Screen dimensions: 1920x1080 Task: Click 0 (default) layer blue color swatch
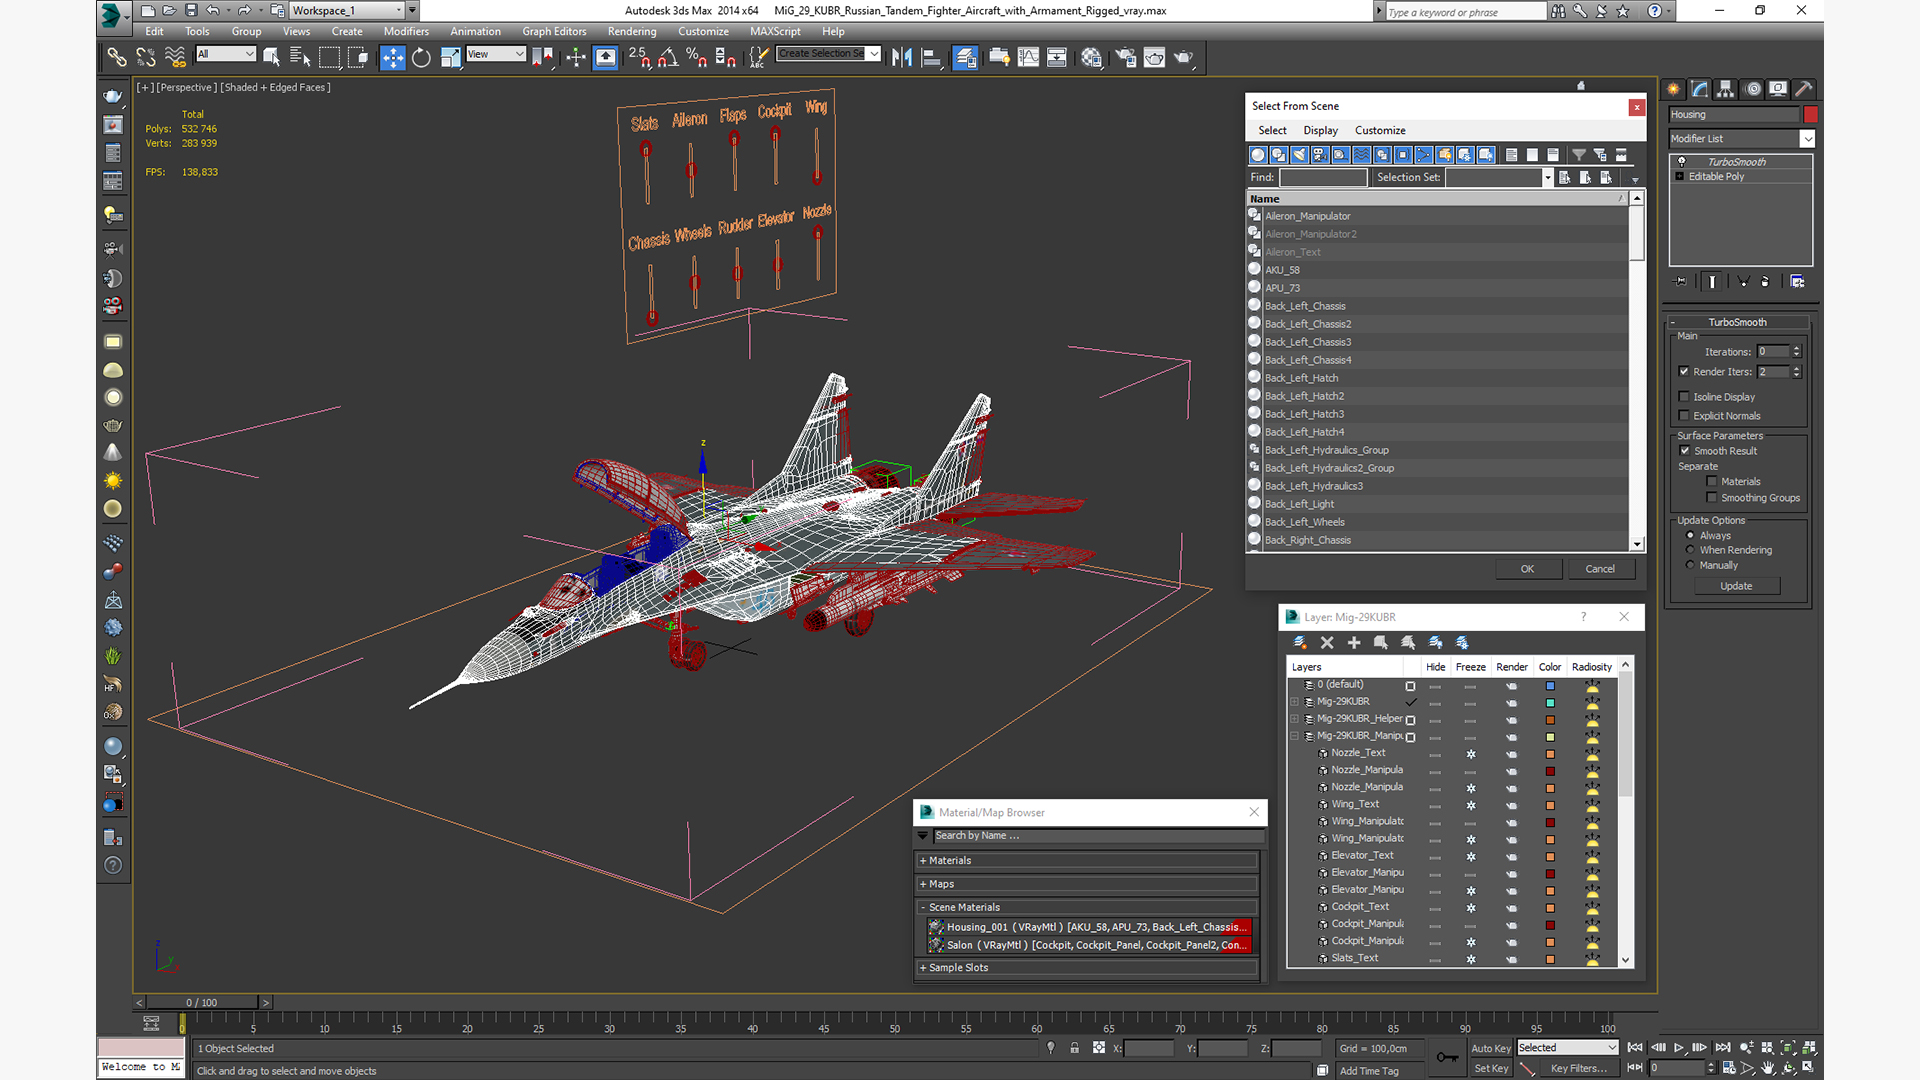point(1550,686)
